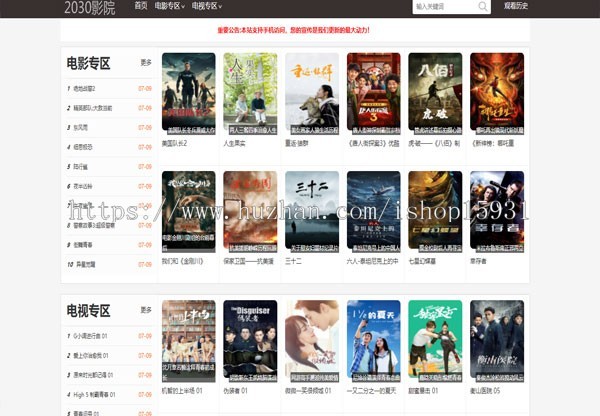Open the 甜蜜暴击 green TV poster
The image size is (600, 416).
point(435,341)
